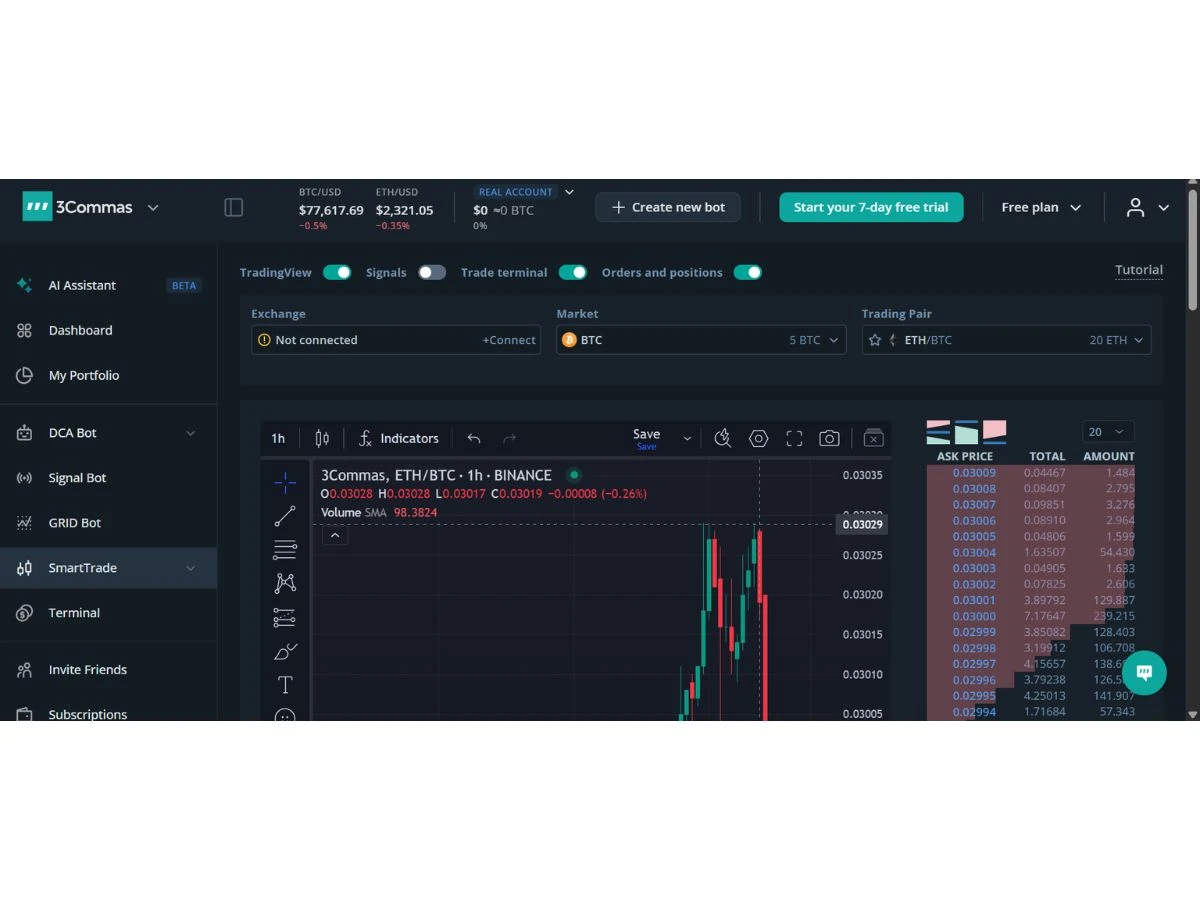Open the 3Commas logo home link
Image resolution: width=1200 pixels, height=900 pixels.
click(x=77, y=207)
